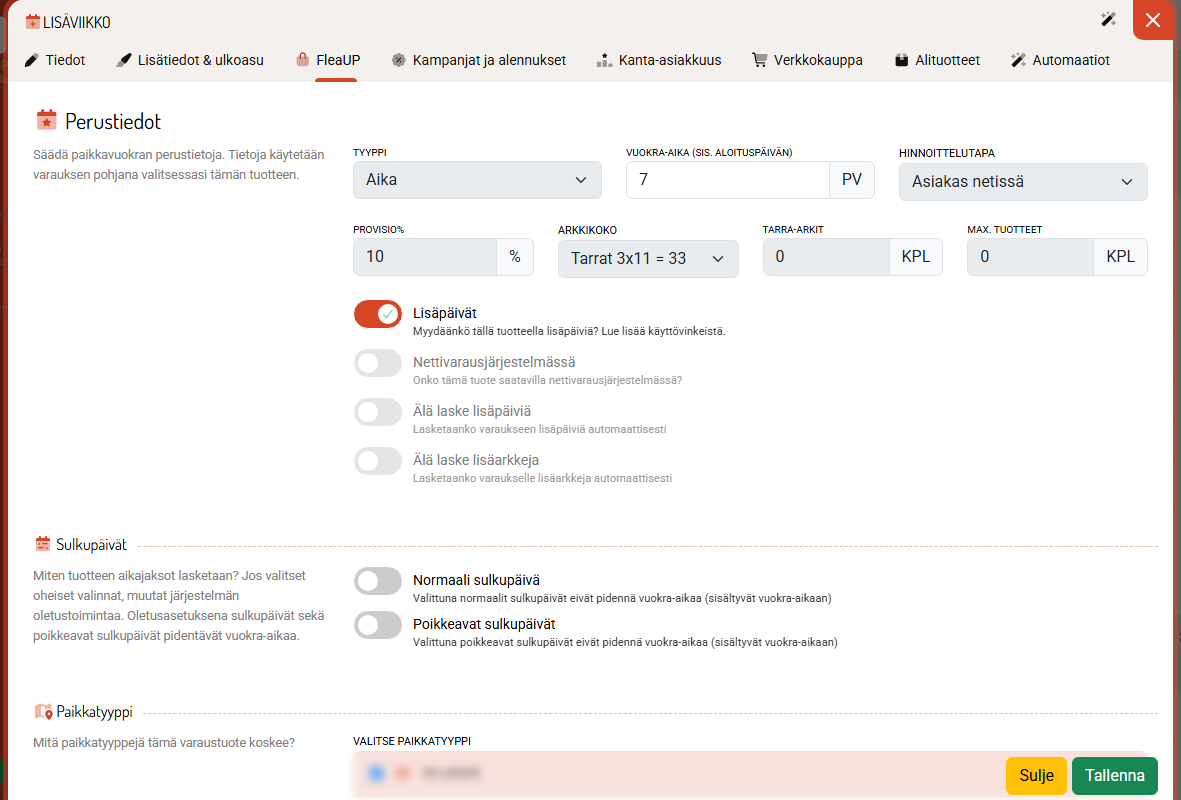Image resolution: width=1181 pixels, height=800 pixels.
Task: Click the discount badge icon on Kampanjat
Action: tap(398, 60)
